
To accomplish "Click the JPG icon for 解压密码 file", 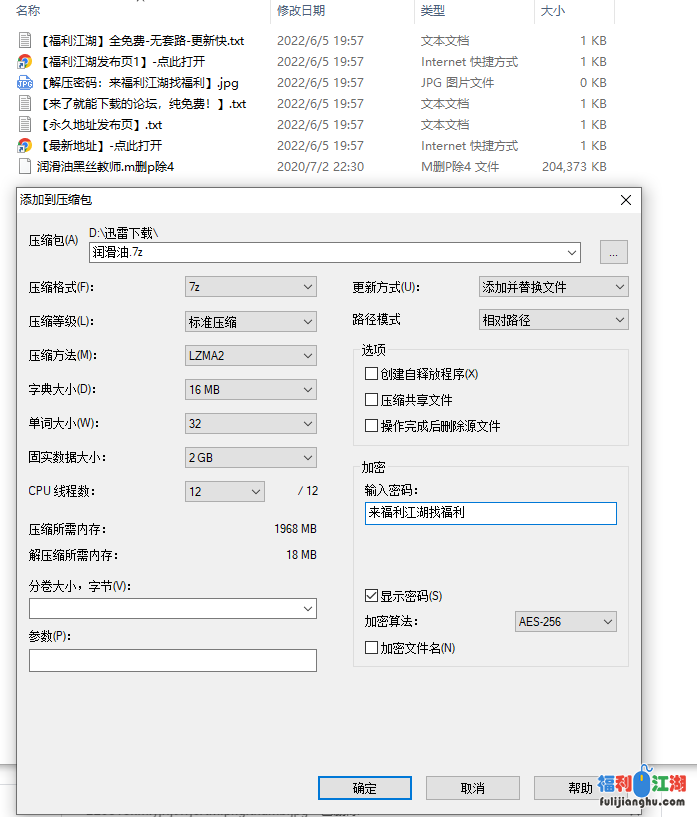I will point(26,83).
